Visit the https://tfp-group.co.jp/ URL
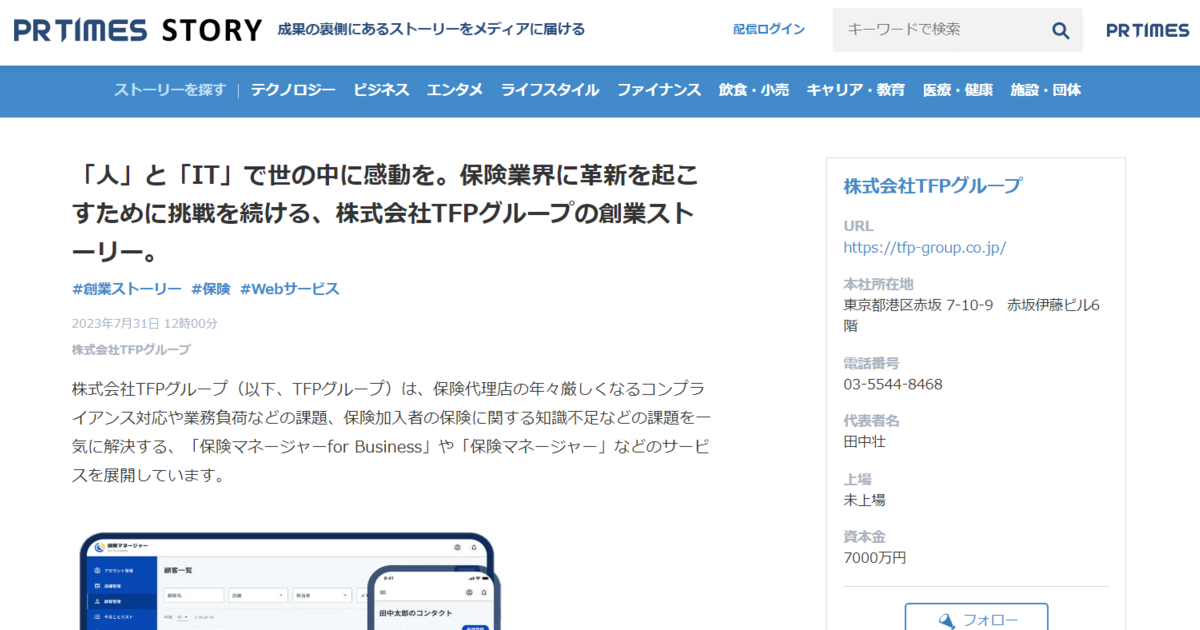 pyautogui.click(x=925, y=247)
